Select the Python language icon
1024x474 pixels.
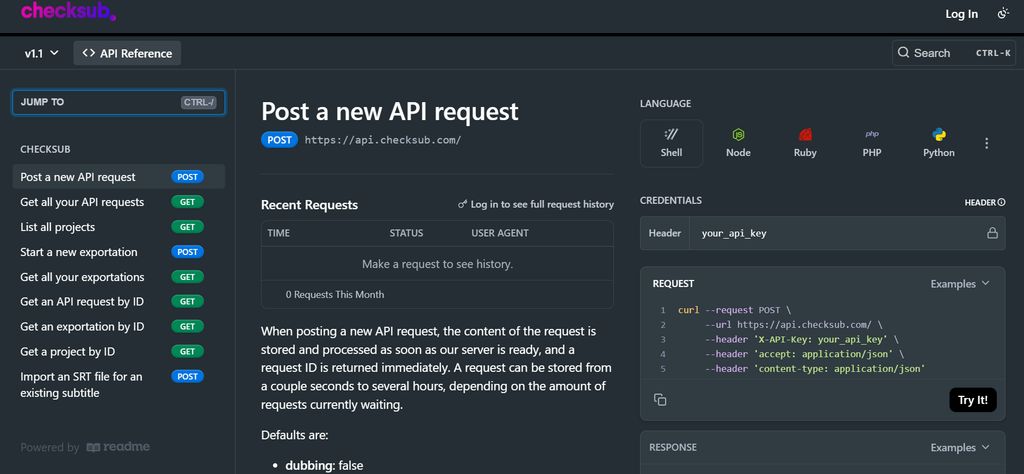(939, 143)
